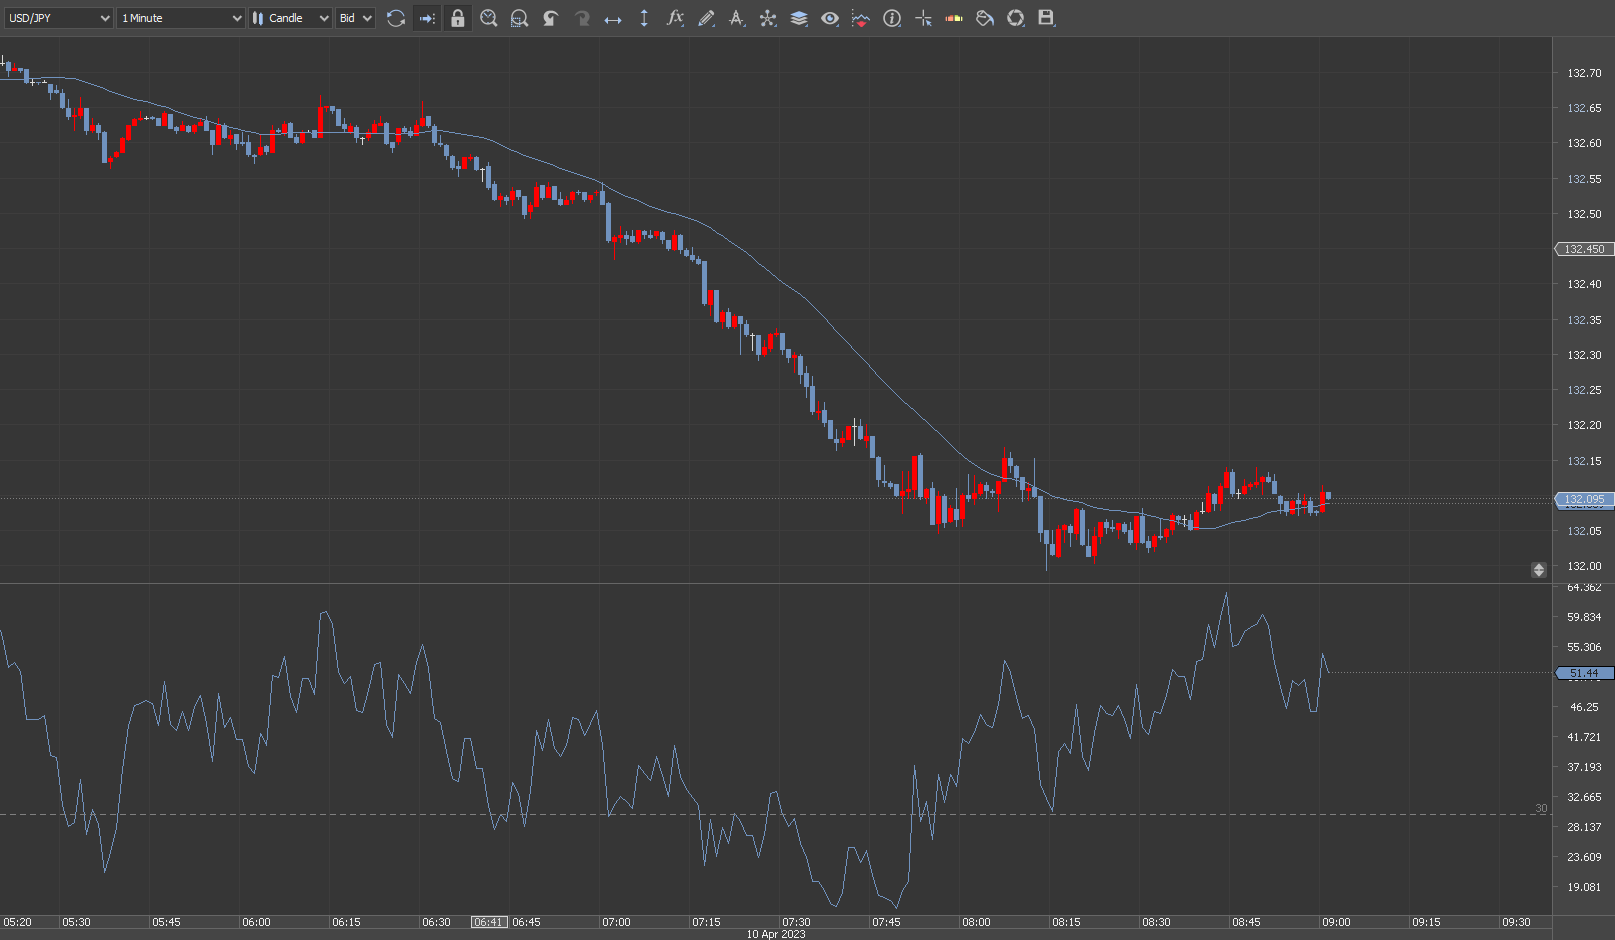Open the fx indicators menu
This screenshot has height=940, width=1615.
pyautogui.click(x=675, y=18)
